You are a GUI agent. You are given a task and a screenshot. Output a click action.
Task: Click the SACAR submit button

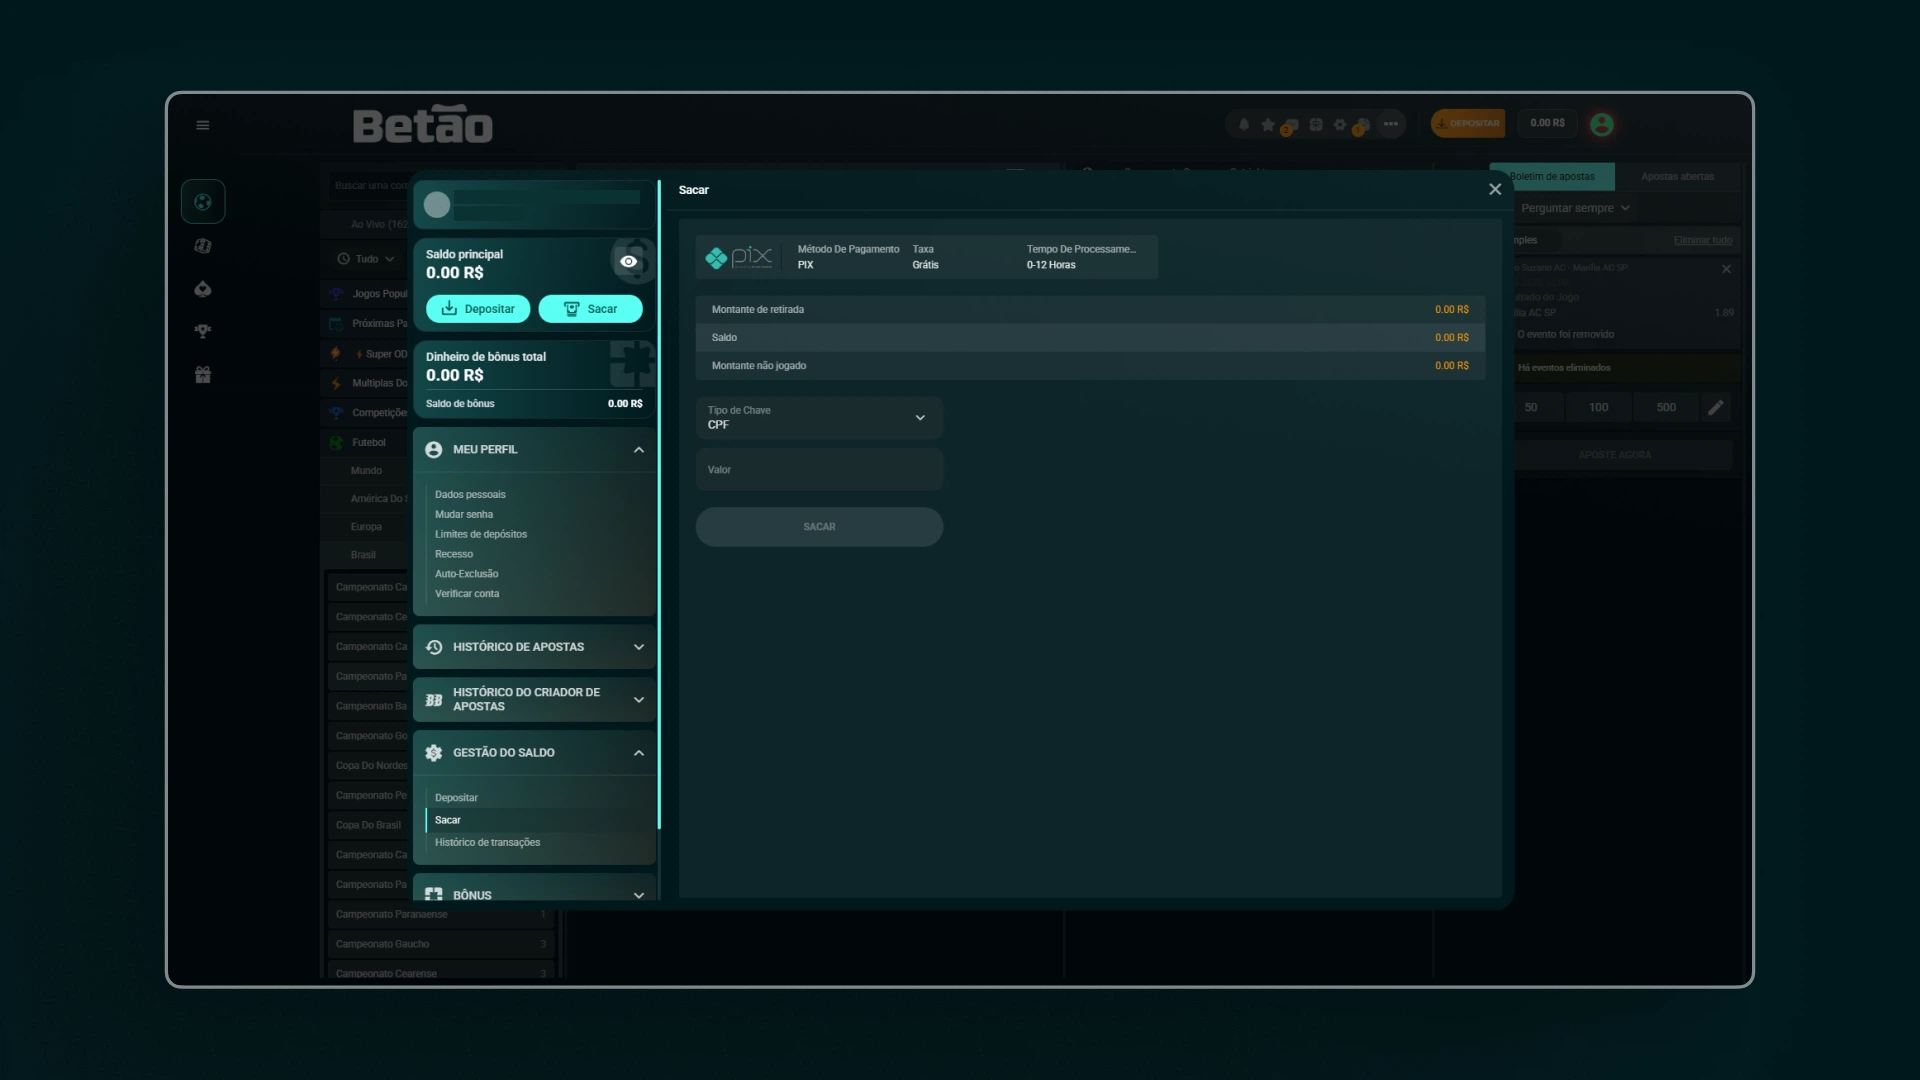tap(819, 527)
